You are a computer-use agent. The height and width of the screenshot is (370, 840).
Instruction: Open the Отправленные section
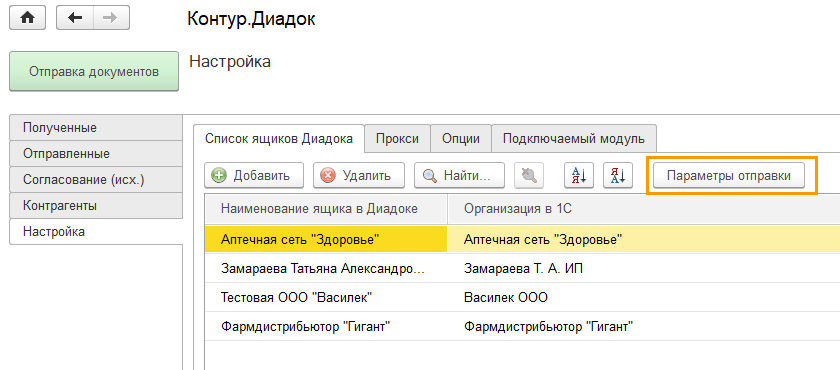[96, 154]
